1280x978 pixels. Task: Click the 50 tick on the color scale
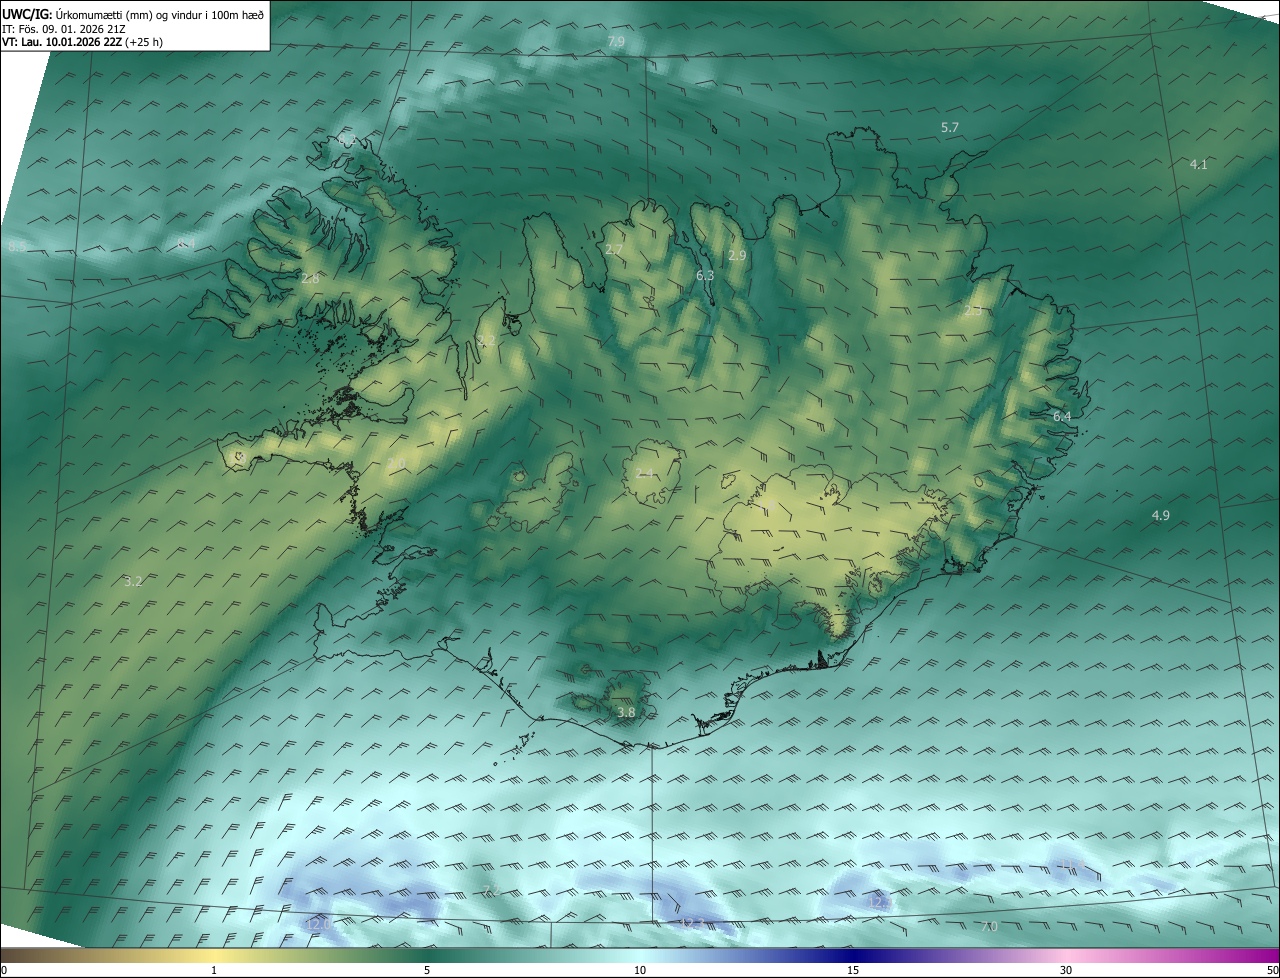pyautogui.click(x=1272, y=970)
